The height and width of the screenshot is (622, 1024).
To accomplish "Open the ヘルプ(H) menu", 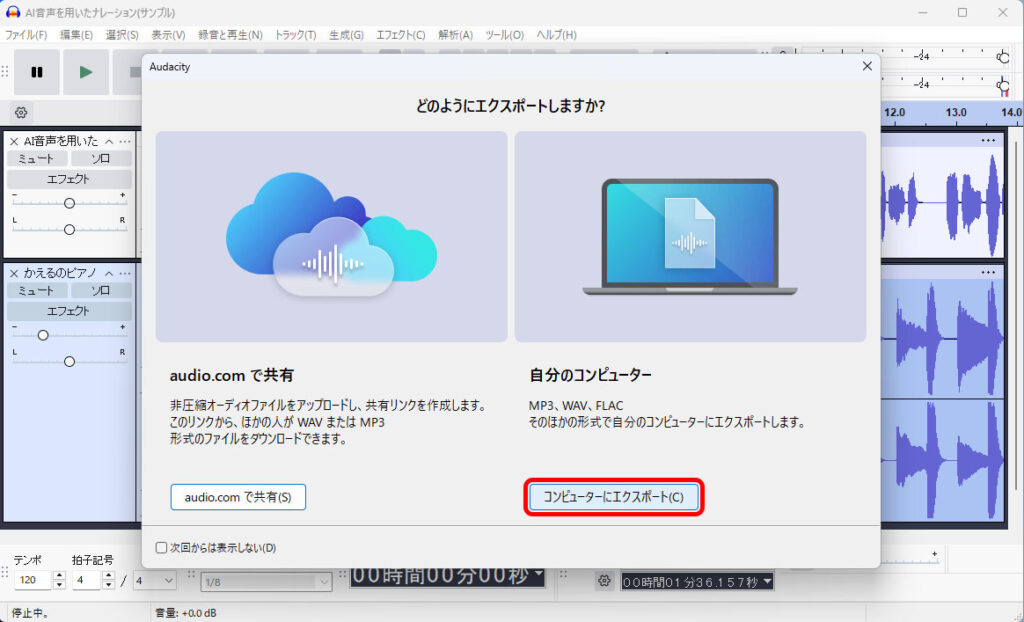I will pos(556,35).
